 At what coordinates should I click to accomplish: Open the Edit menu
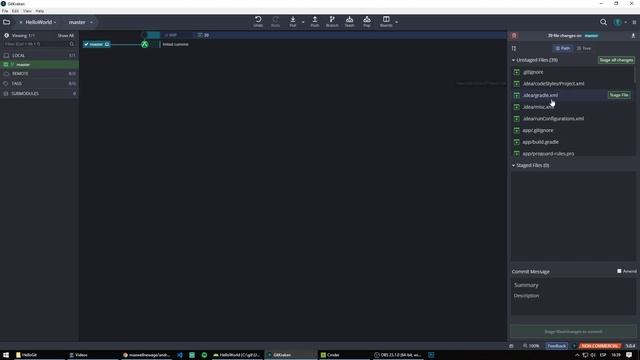click(15, 11)
